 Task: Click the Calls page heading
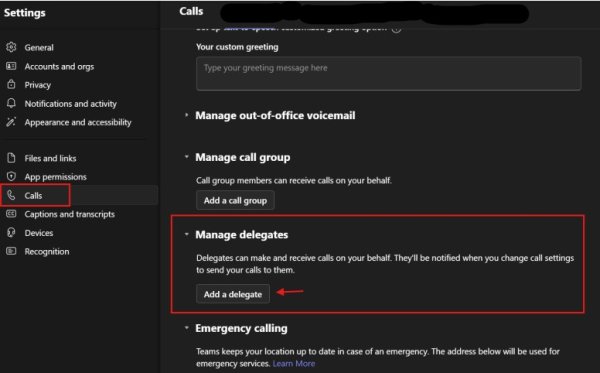pyautogui.click(x=191, y=11)
